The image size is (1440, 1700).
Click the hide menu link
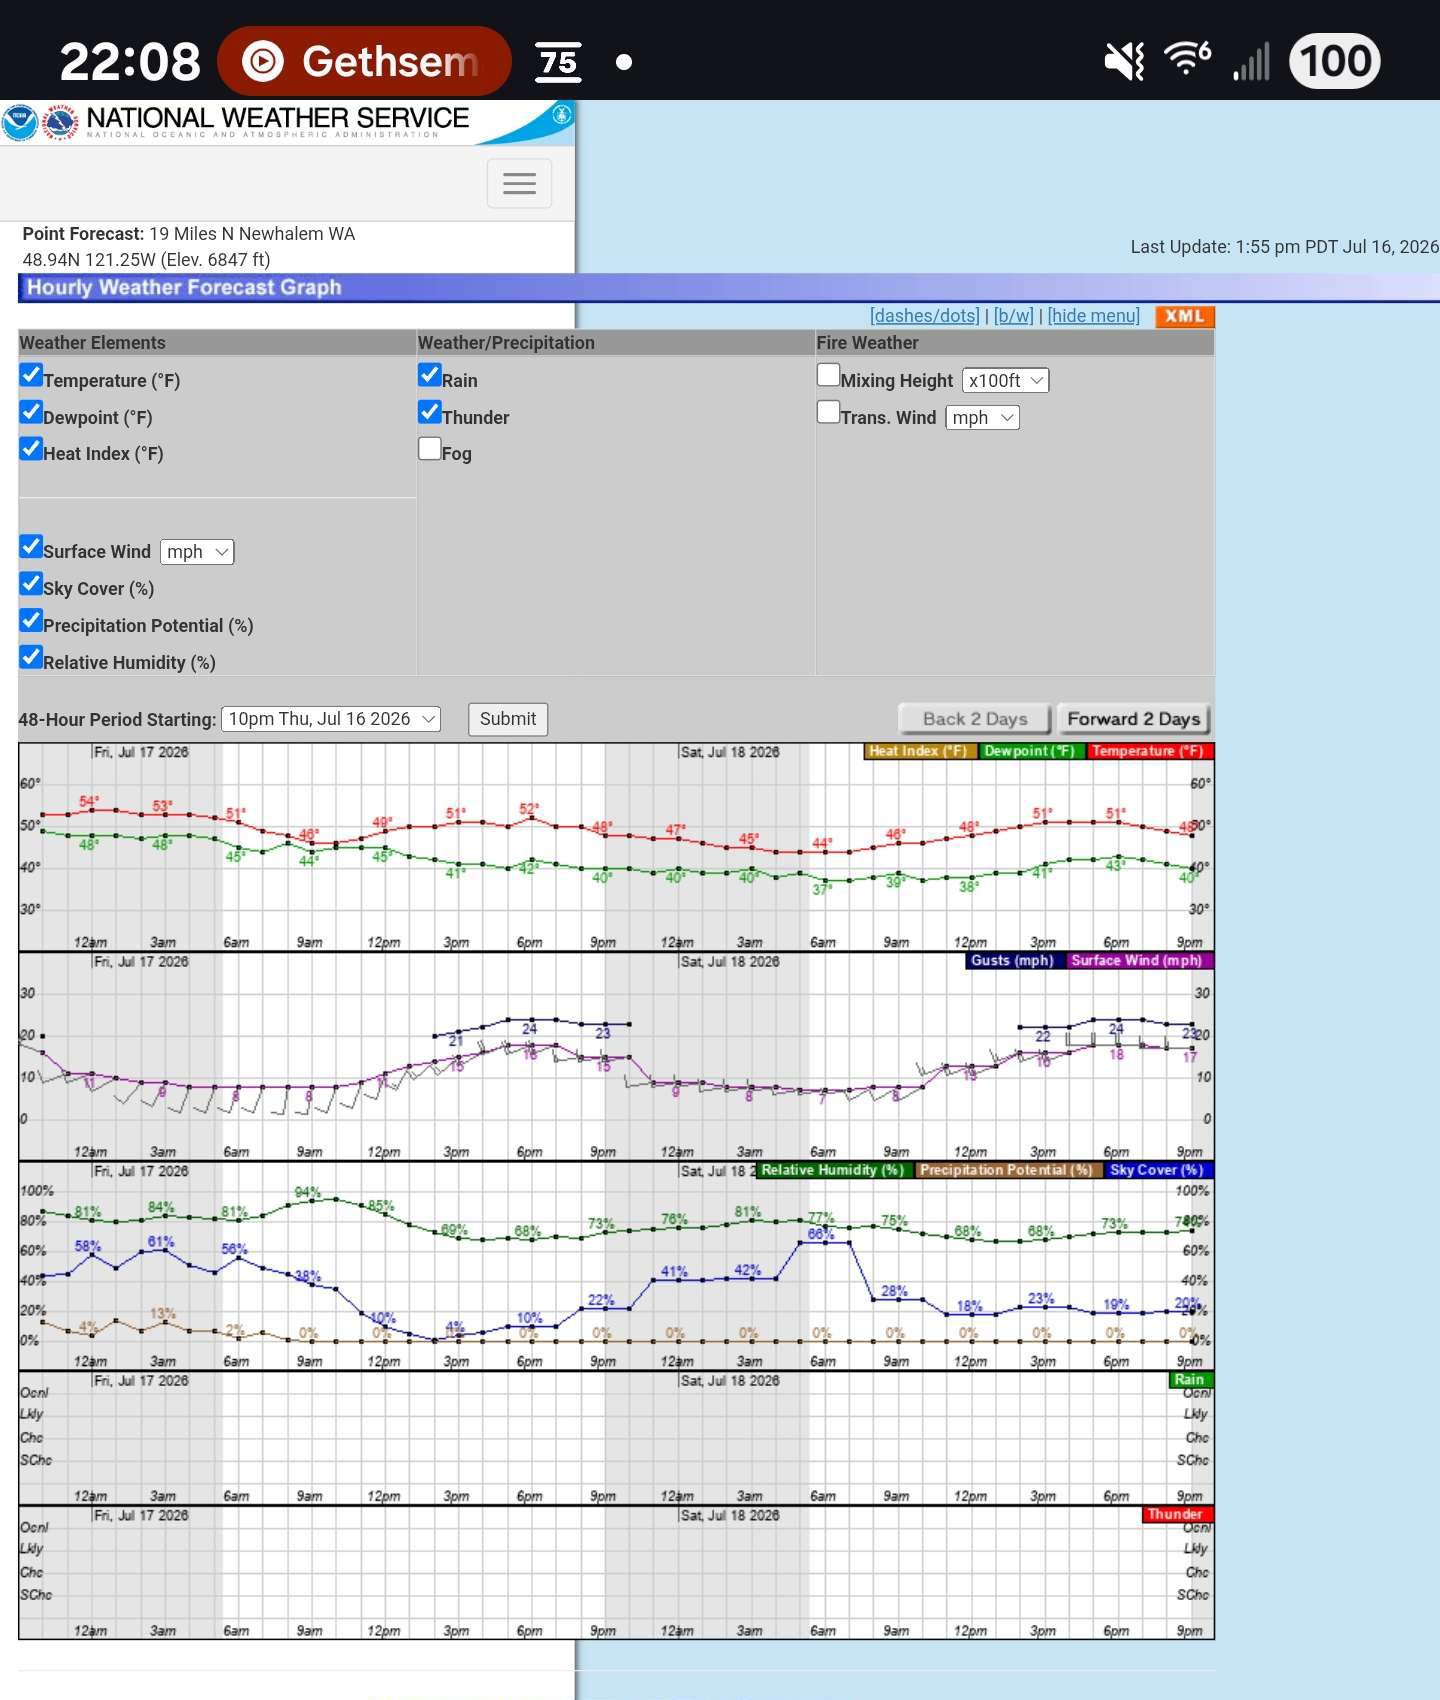point(1094,316)
